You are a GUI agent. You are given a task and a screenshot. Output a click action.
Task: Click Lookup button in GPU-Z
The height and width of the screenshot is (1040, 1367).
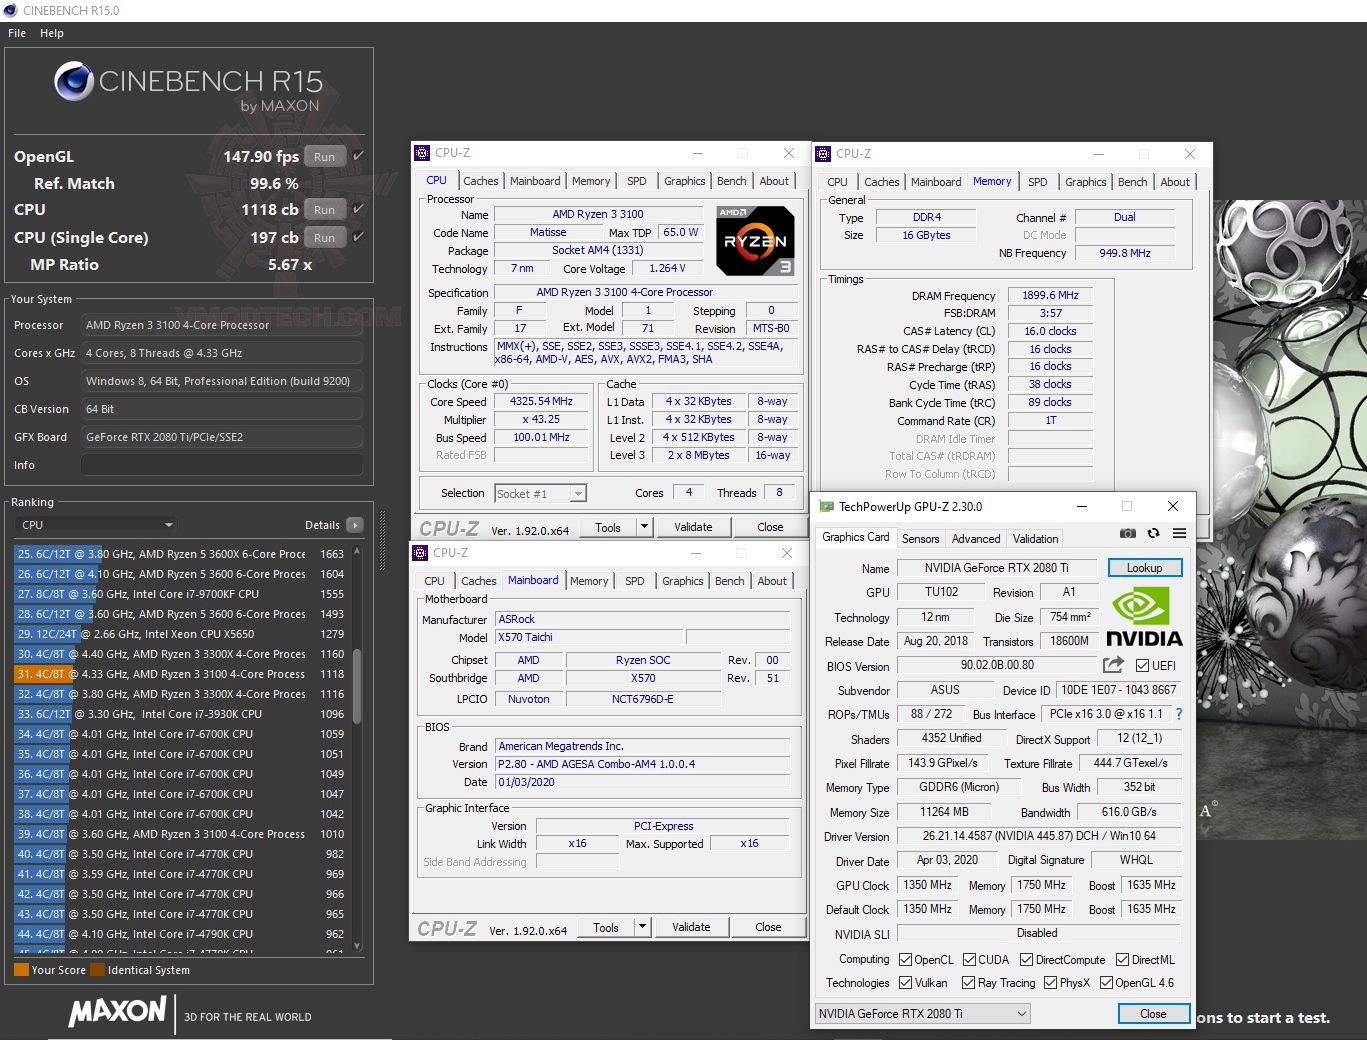1144,567
